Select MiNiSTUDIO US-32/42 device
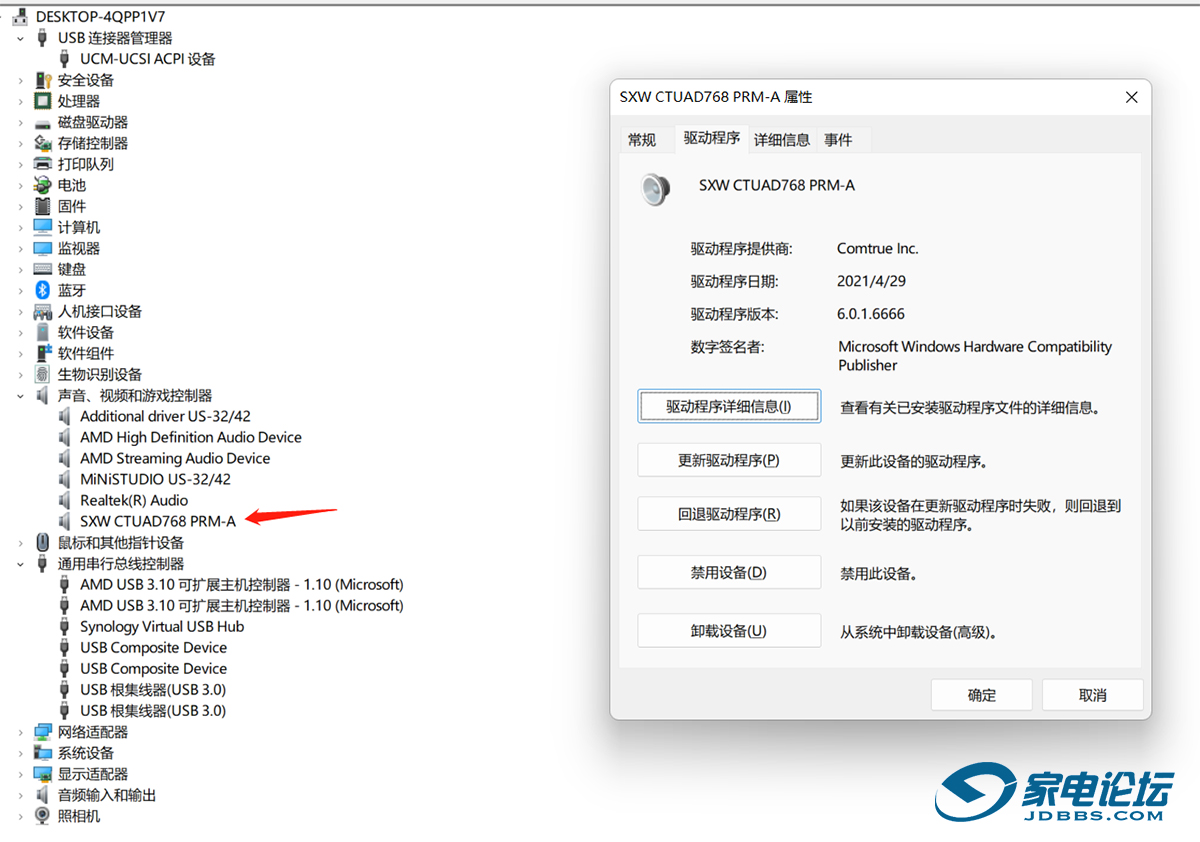This screenshot has width=1200, height=842. (156, 479)
